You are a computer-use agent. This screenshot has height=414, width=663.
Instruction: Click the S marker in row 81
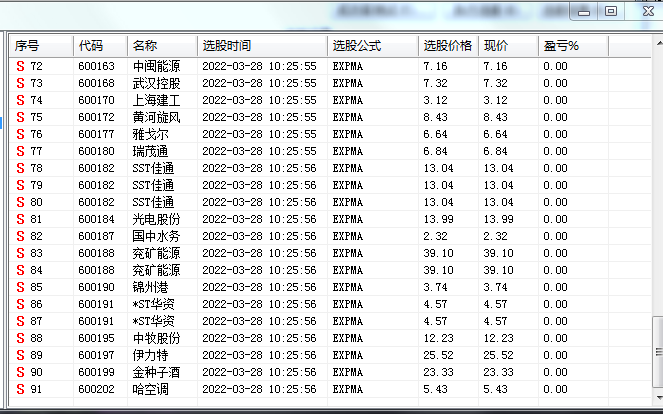tap(20, 219)
